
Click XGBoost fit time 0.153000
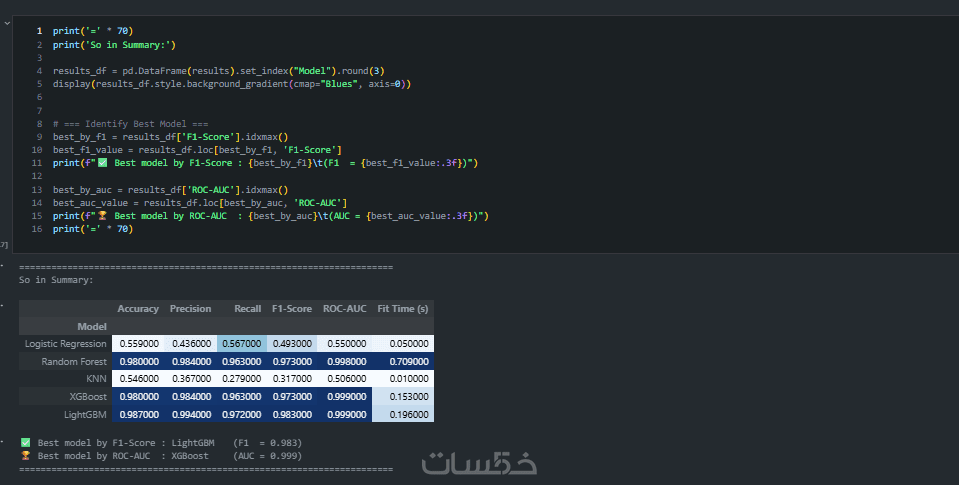point(403,396)
